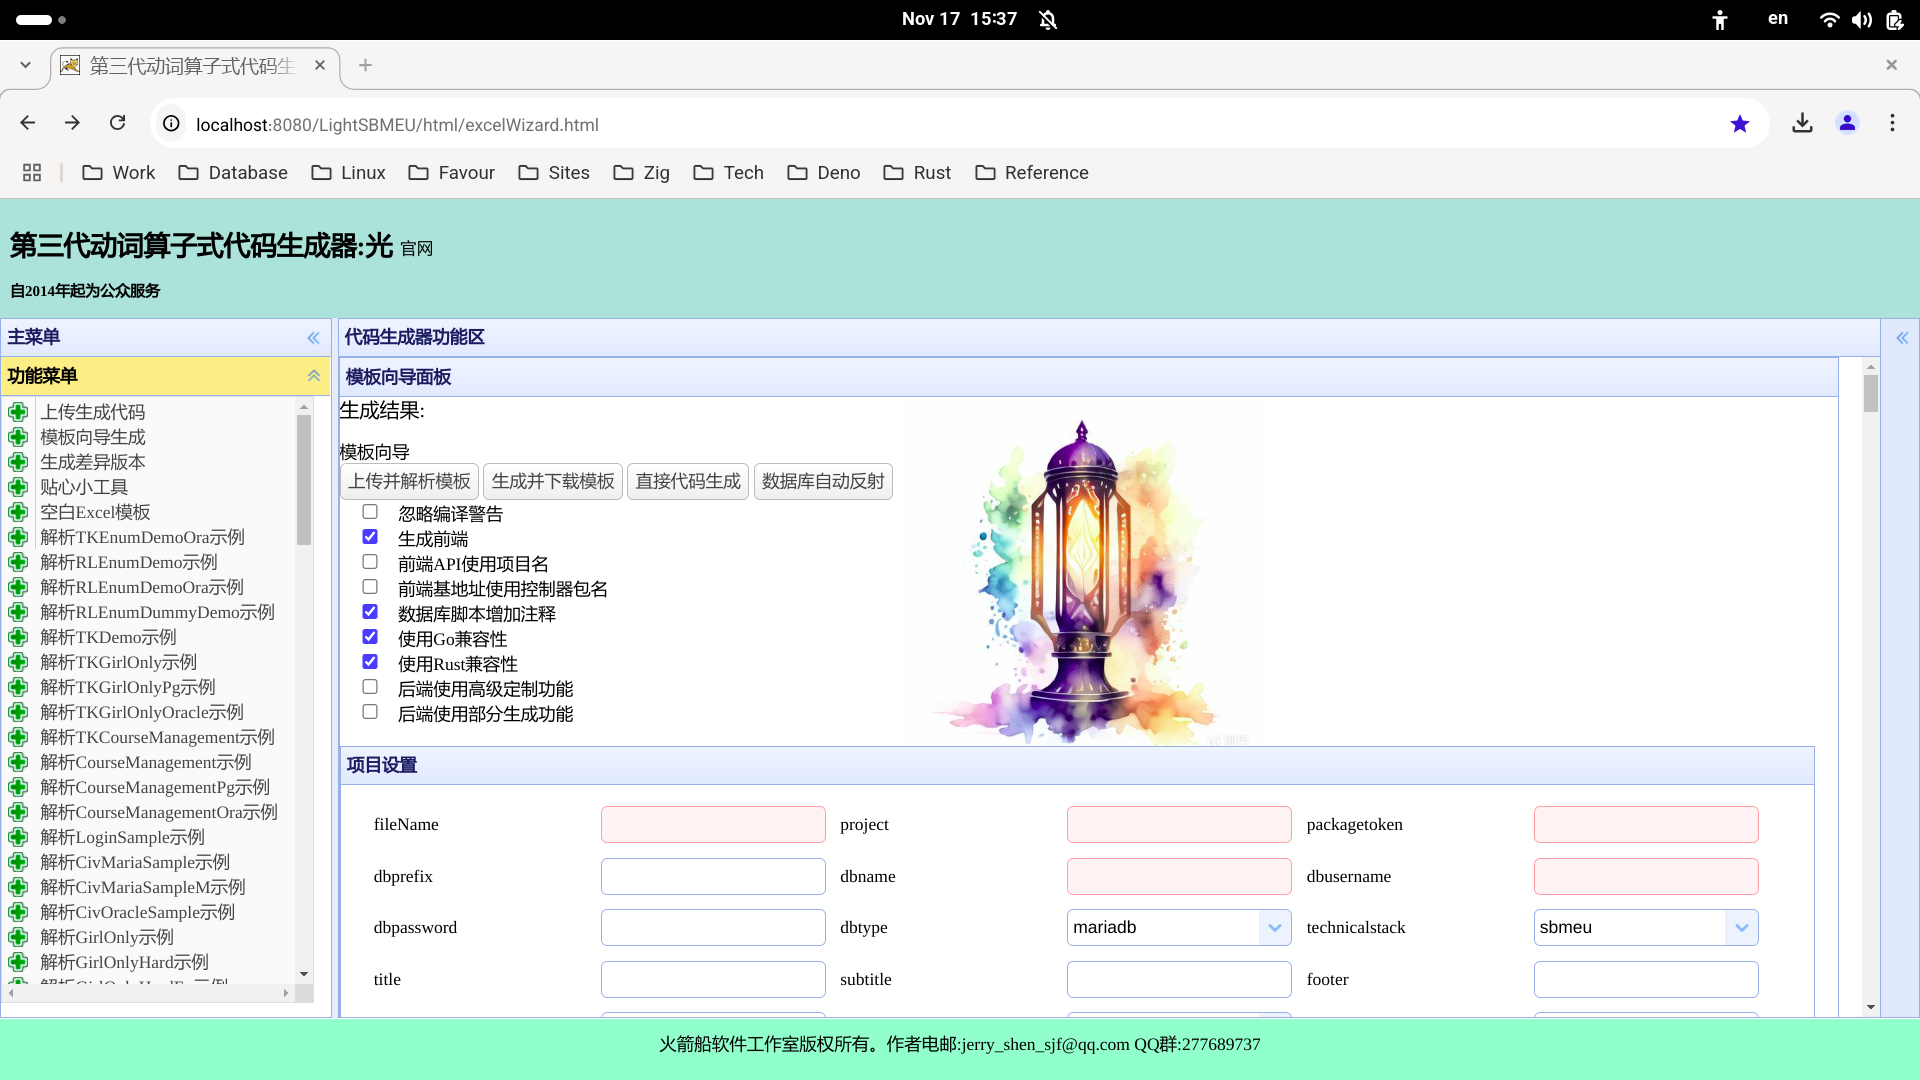Click 数据库自动反射 button
This screenshot has height=1080, width=1920.
(x=823, y=481)
